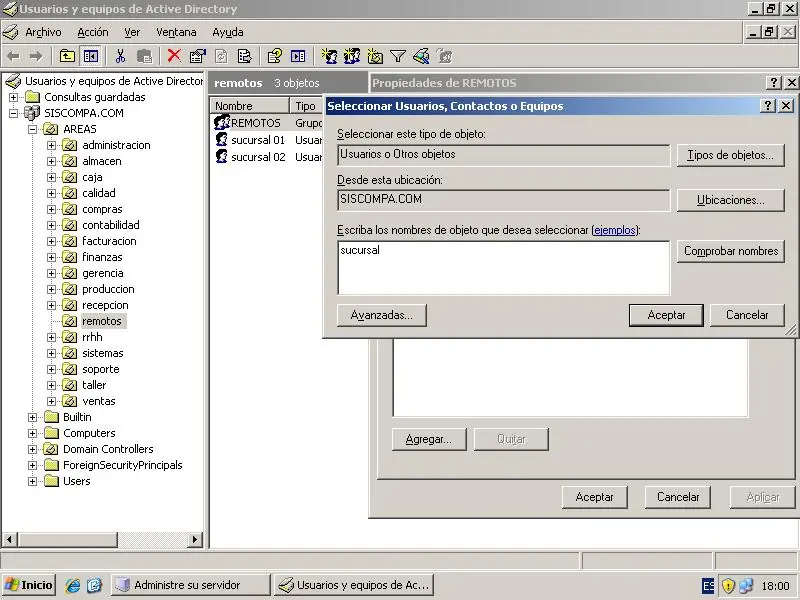Open the Avanzadas options
Screen dimensions: 800x600
coord(381,315)
